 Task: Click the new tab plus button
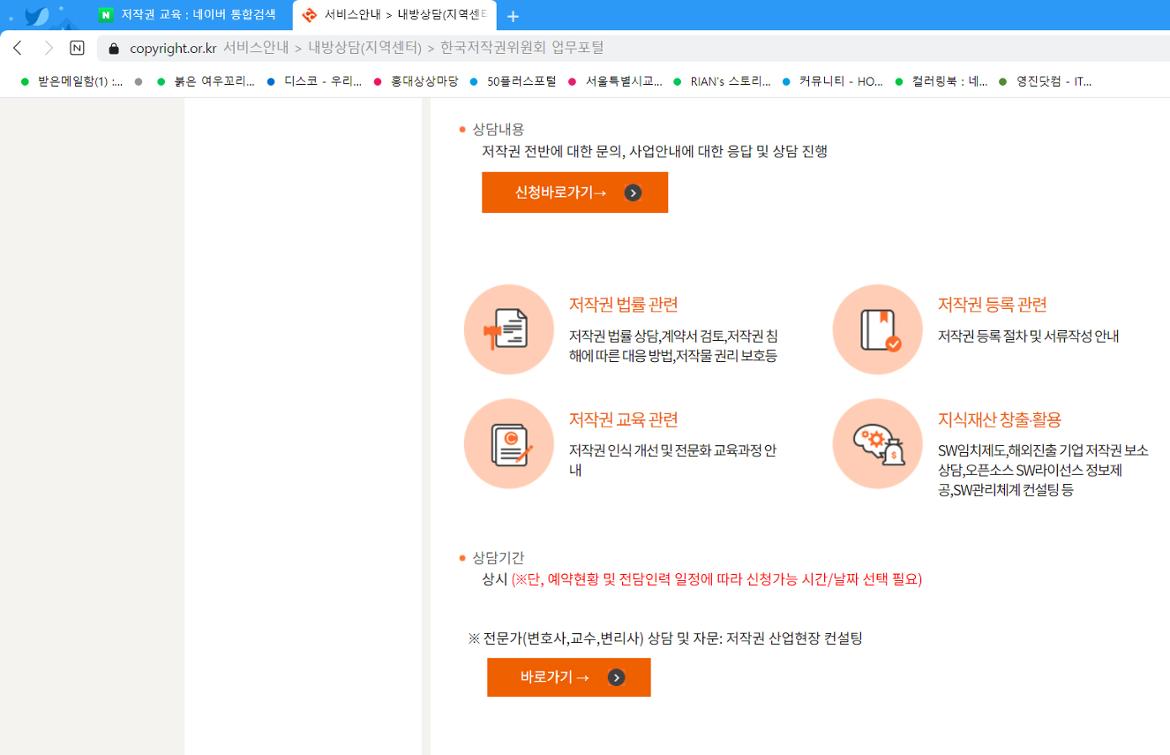[512, 14]
